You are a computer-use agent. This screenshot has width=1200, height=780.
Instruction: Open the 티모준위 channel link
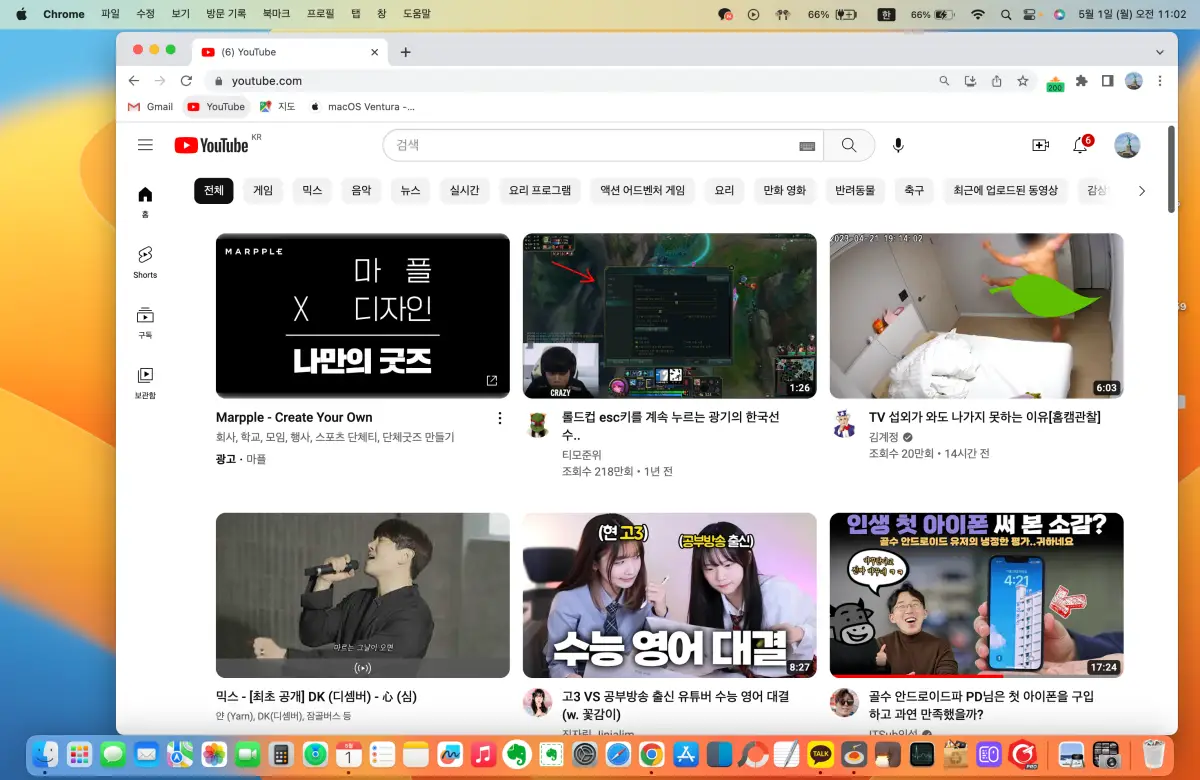coord(582,454)
